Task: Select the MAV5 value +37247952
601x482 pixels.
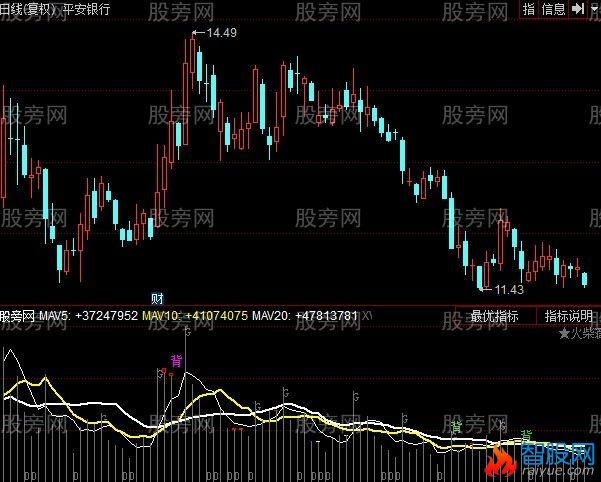Action: (x=106, y=316)
